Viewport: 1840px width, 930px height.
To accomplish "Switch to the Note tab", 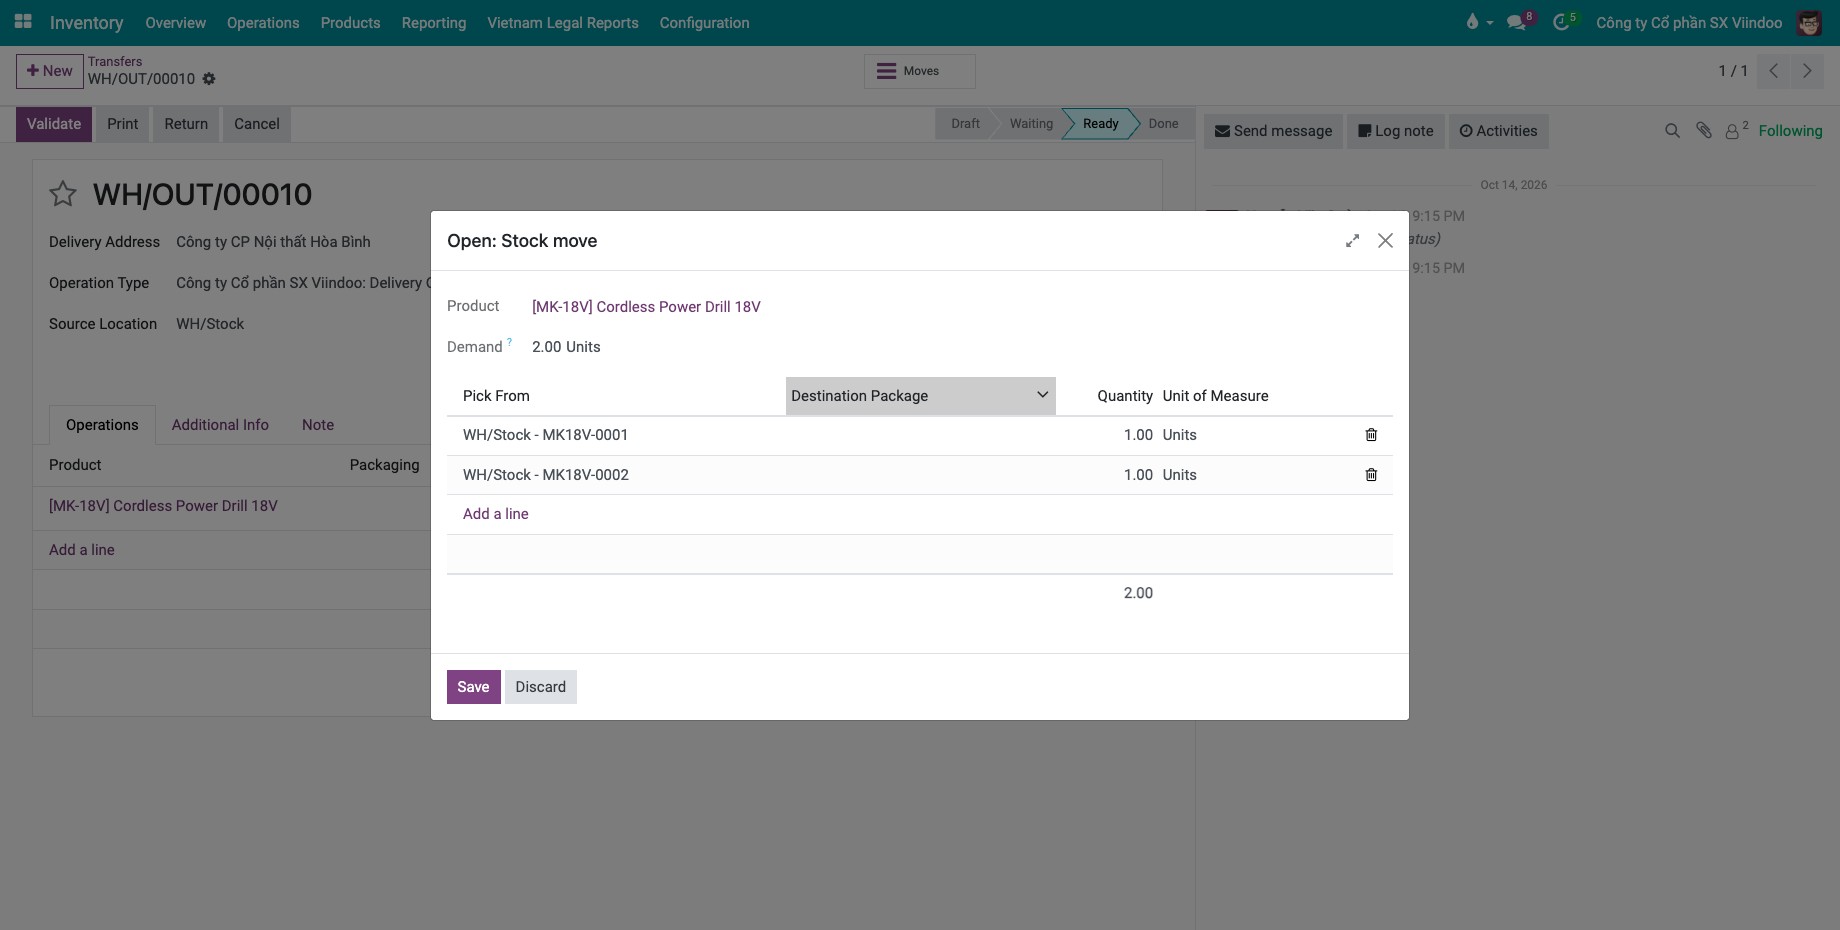I will 318,425.
